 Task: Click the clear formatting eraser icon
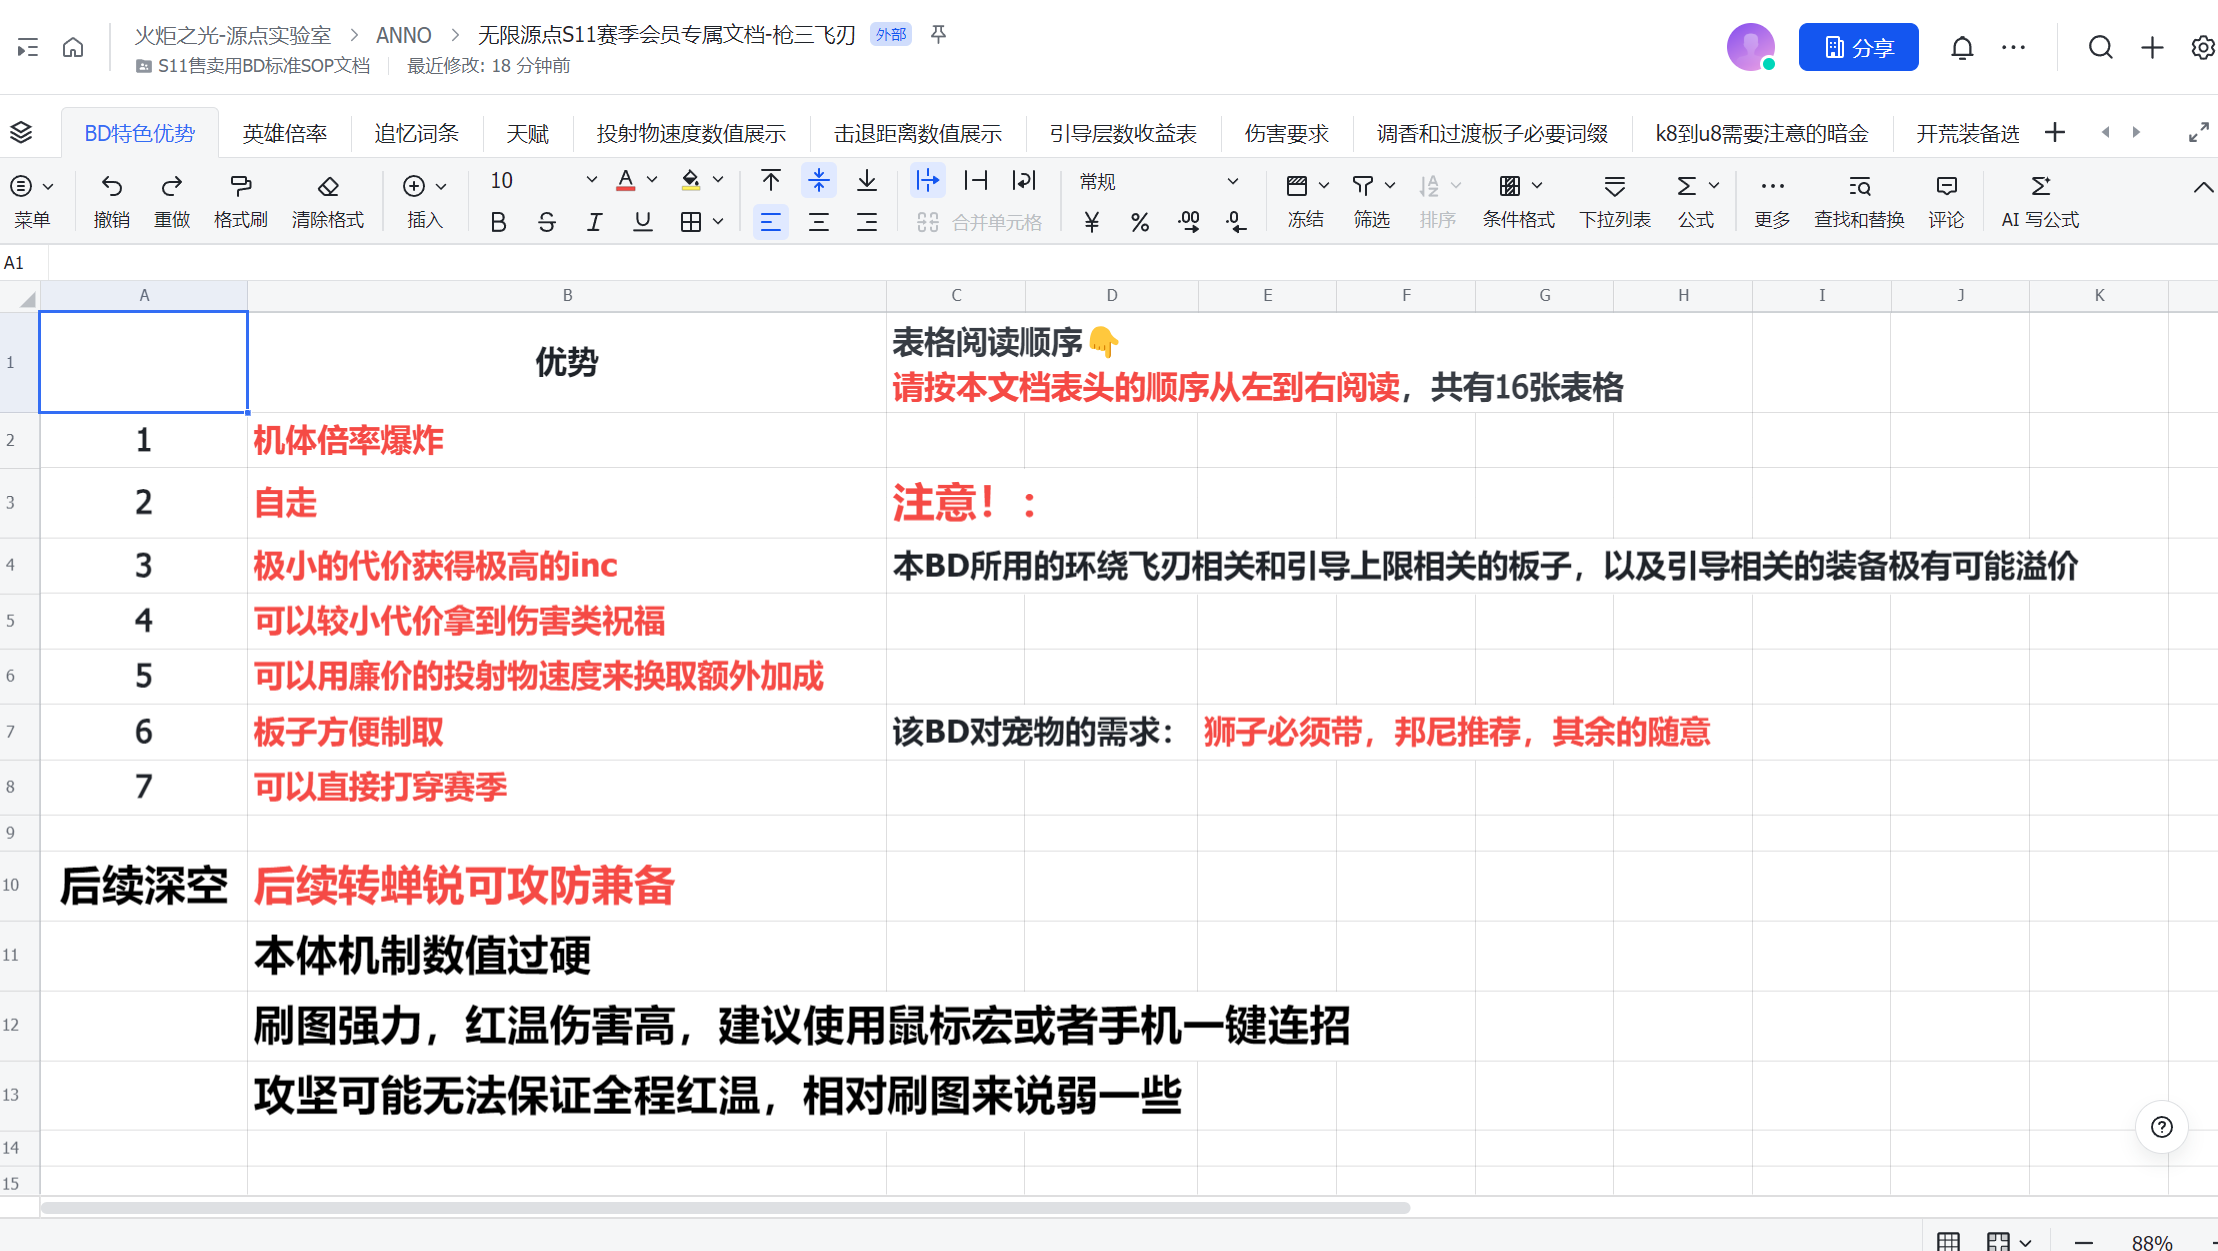(x=327, y=186)
